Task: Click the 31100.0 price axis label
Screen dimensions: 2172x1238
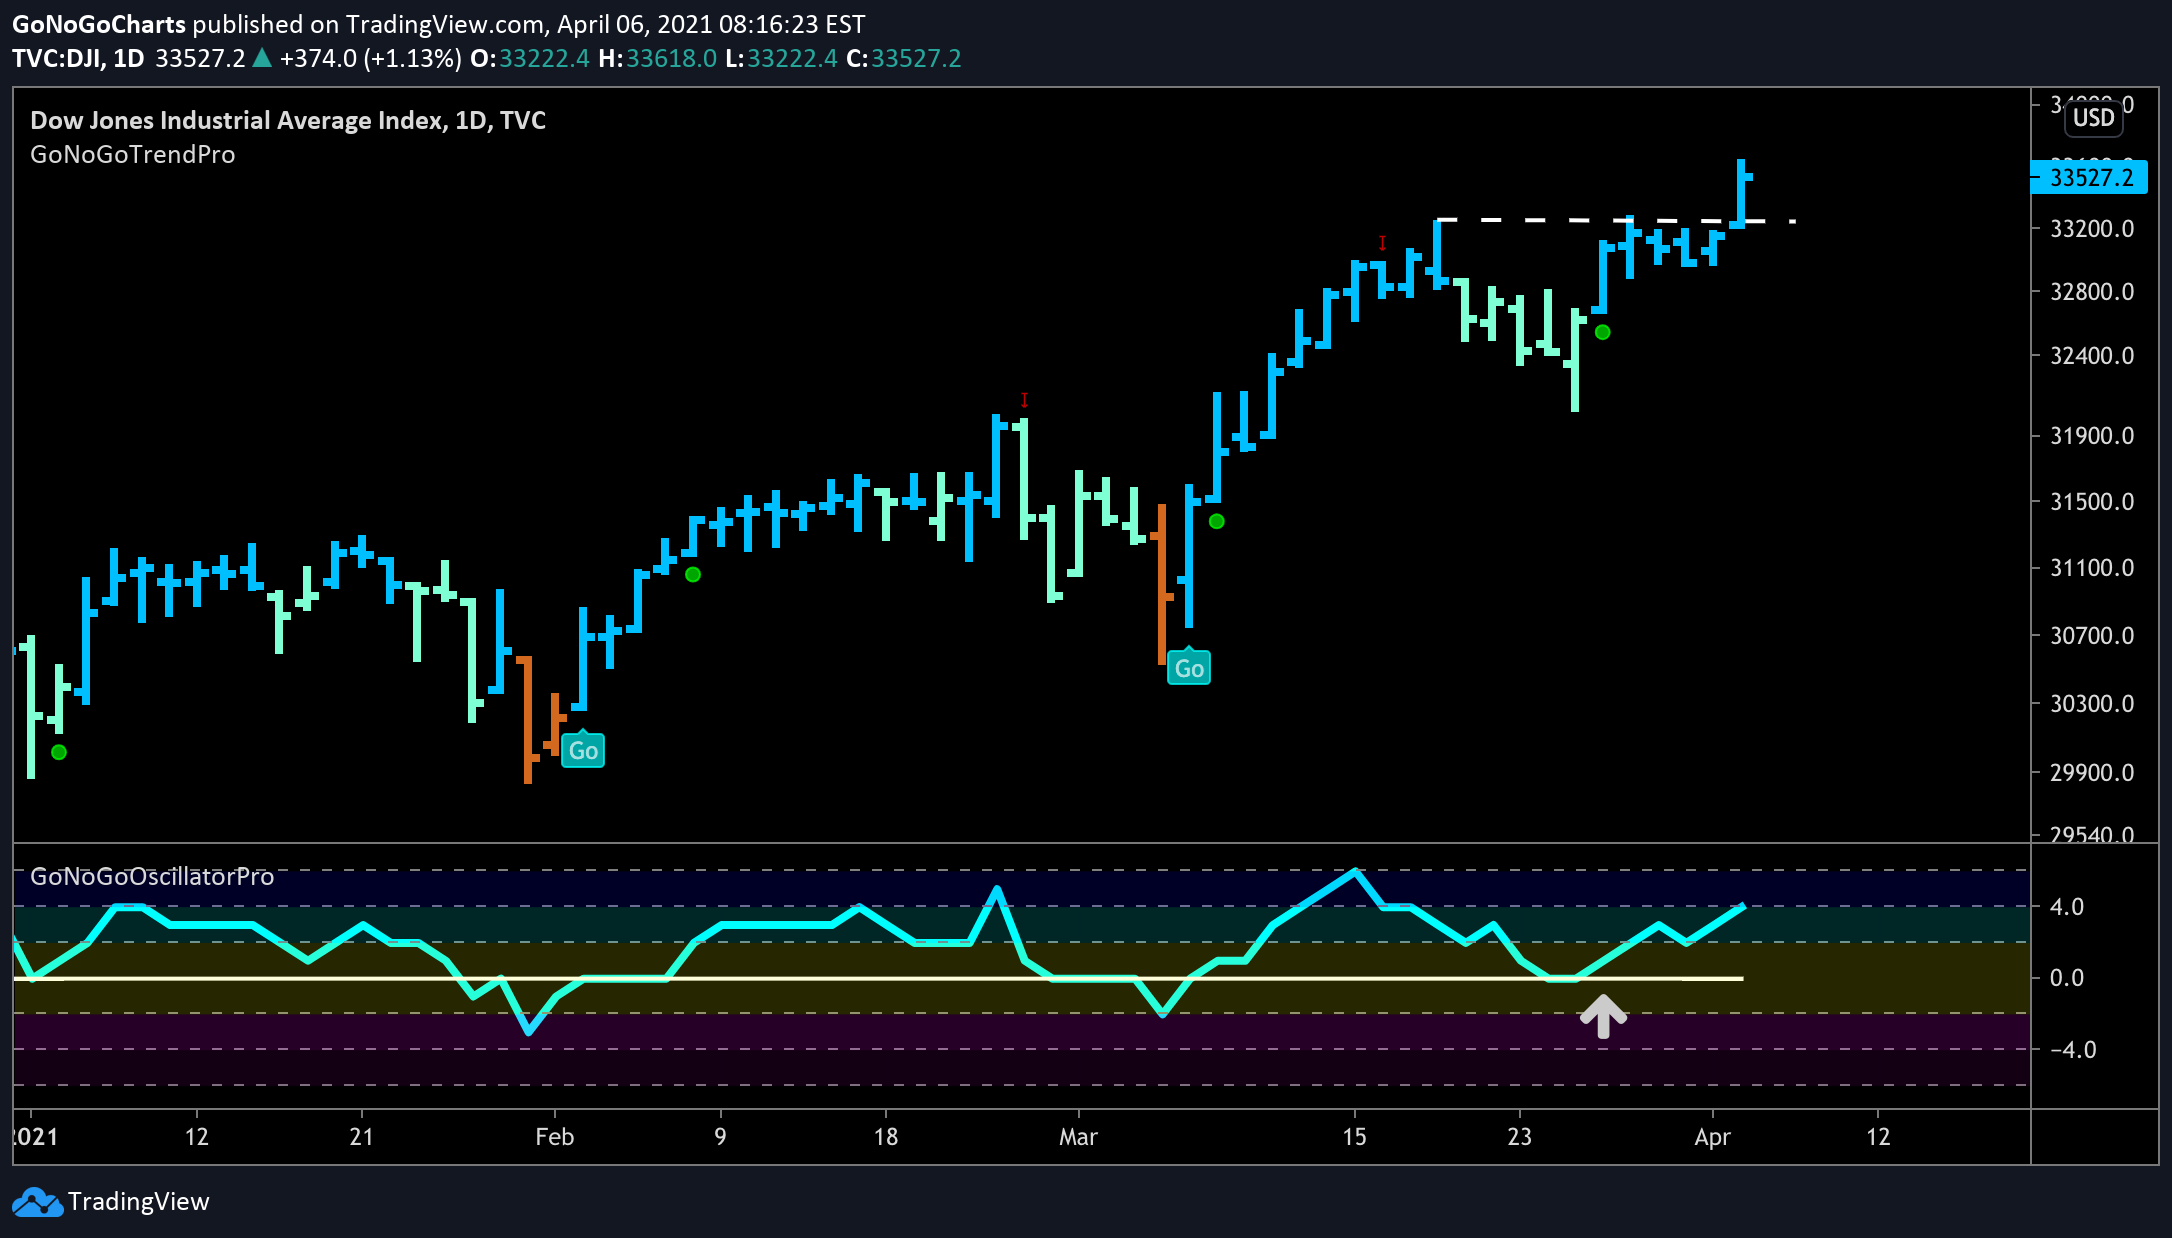Action: 2092,568
